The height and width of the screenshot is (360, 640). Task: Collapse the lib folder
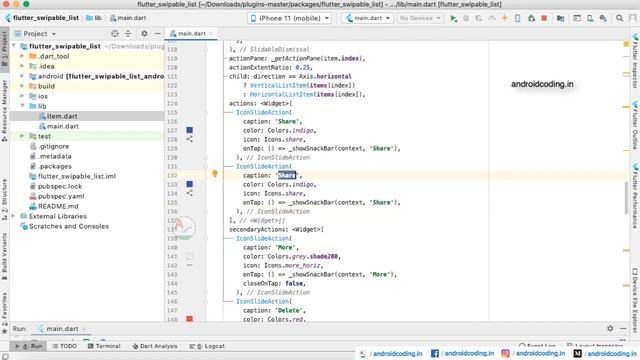click(22, 106)
